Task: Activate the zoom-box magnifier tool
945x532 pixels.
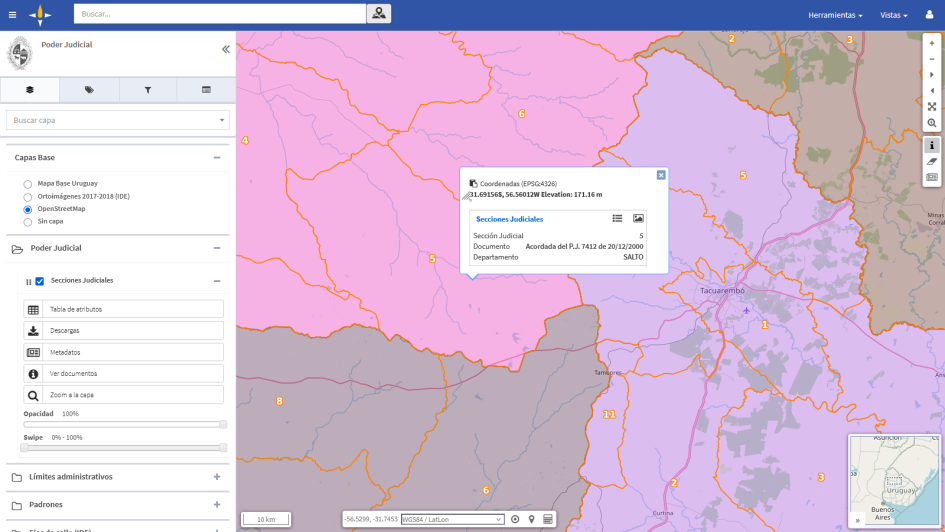Action: (x=932, y=123)
